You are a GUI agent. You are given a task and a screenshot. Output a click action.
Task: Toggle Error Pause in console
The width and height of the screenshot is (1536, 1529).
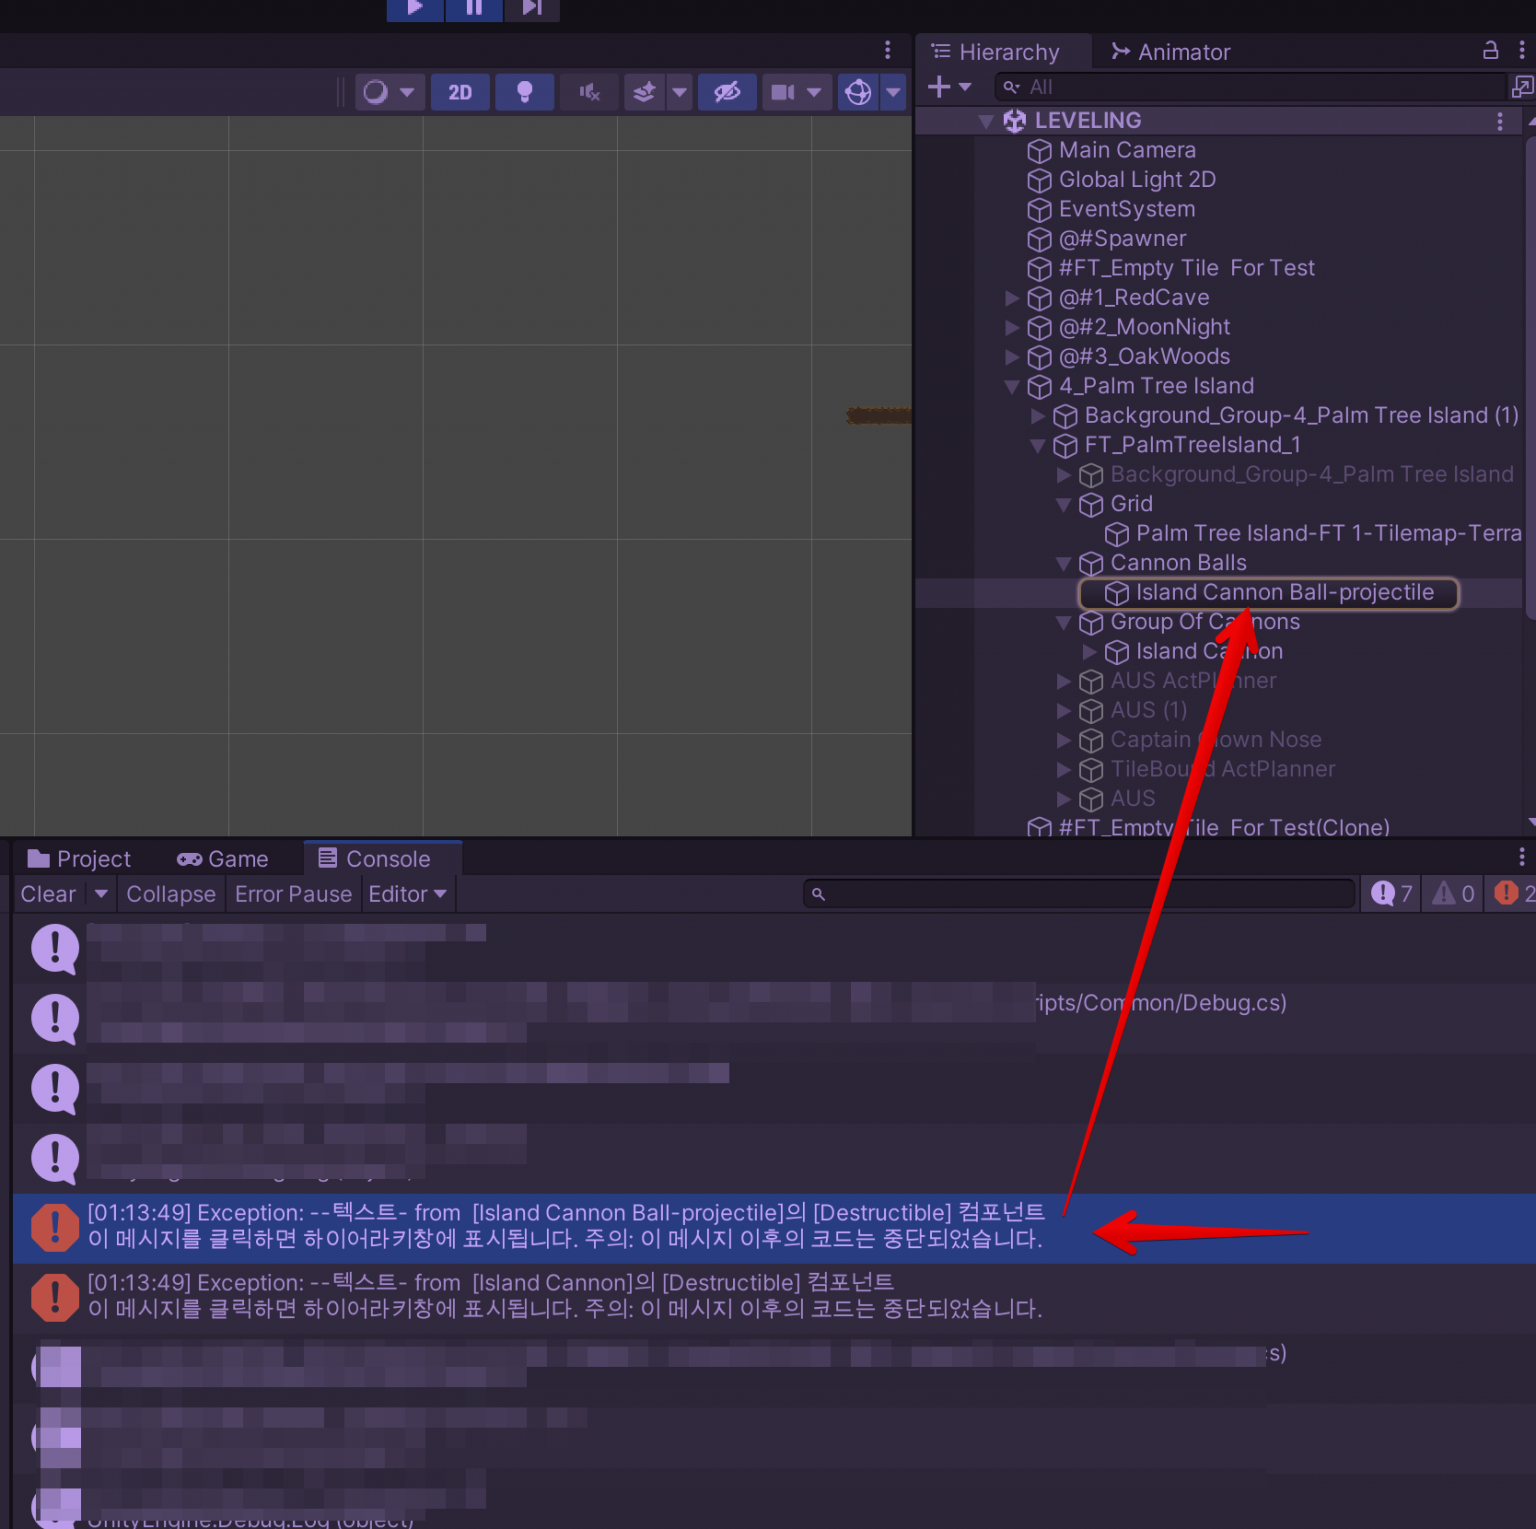(x=293, y=894)
